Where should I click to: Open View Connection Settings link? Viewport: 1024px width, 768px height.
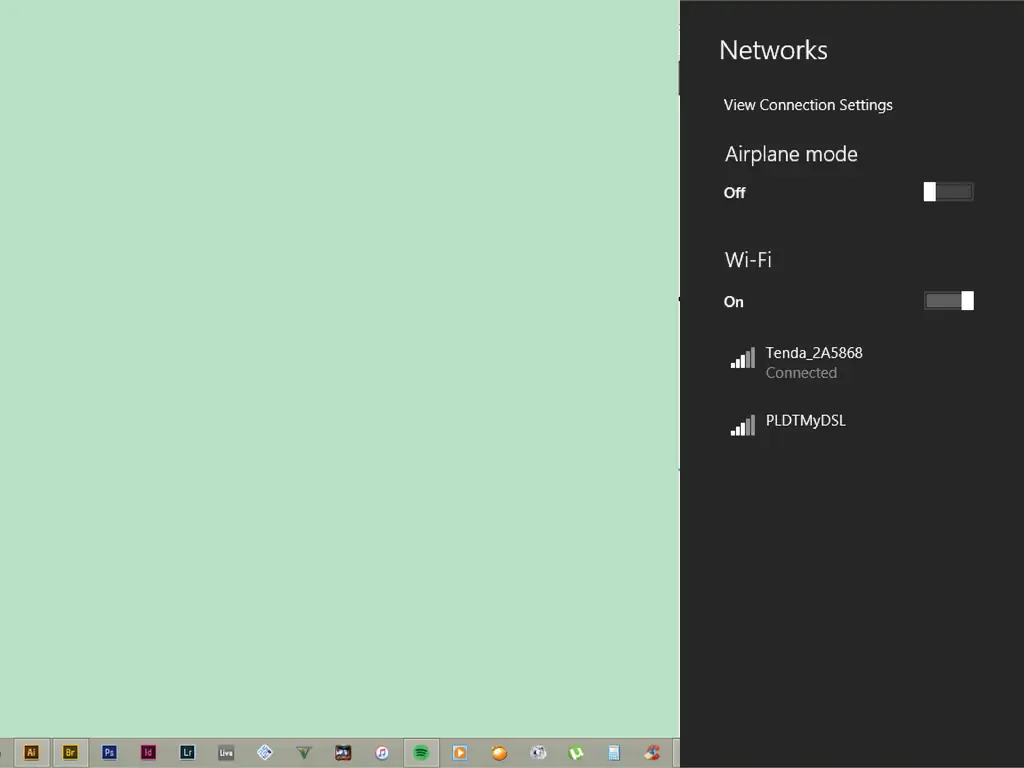808,105
